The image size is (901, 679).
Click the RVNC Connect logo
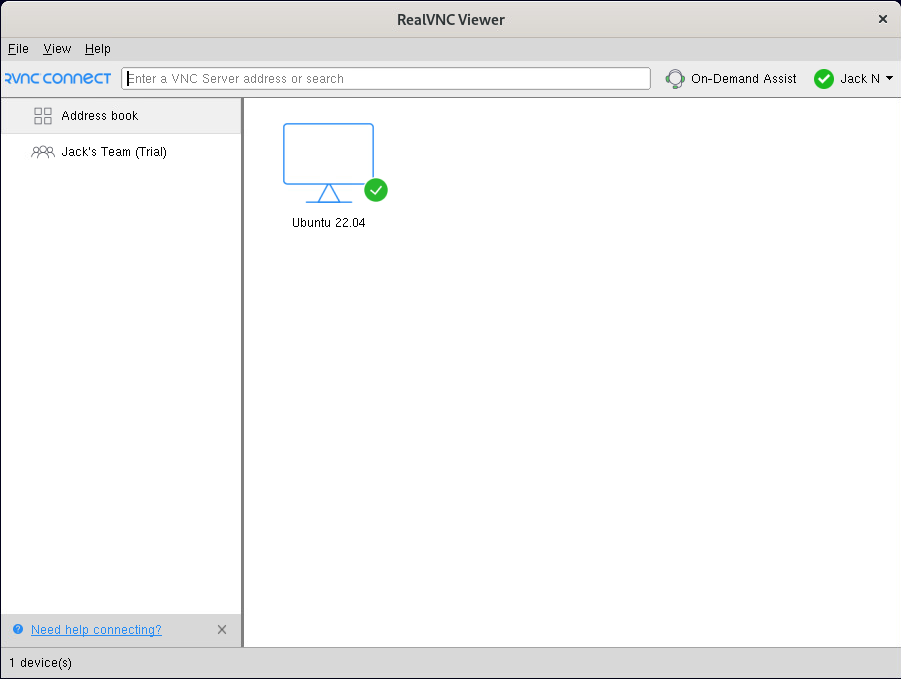click(x=57, y=78)
